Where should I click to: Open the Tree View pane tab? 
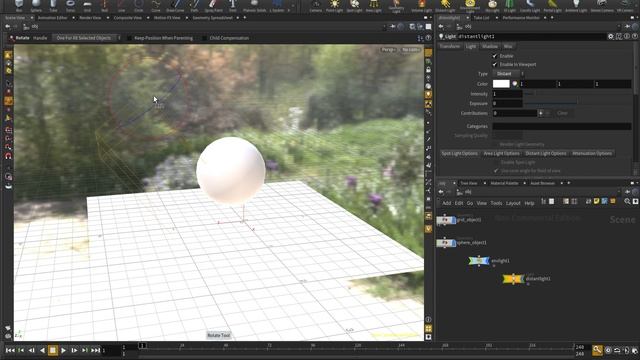coord(469,183)
